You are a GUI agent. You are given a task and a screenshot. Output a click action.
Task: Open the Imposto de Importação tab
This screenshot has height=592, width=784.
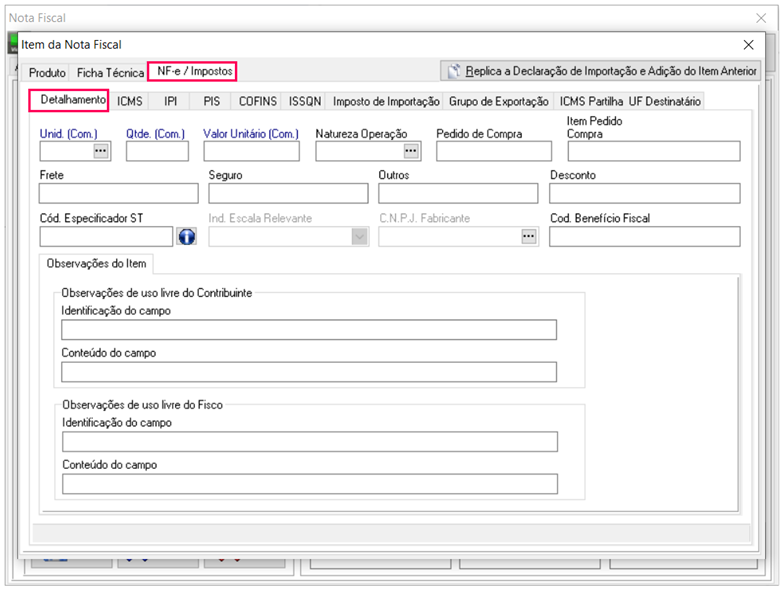coord(386,101)
